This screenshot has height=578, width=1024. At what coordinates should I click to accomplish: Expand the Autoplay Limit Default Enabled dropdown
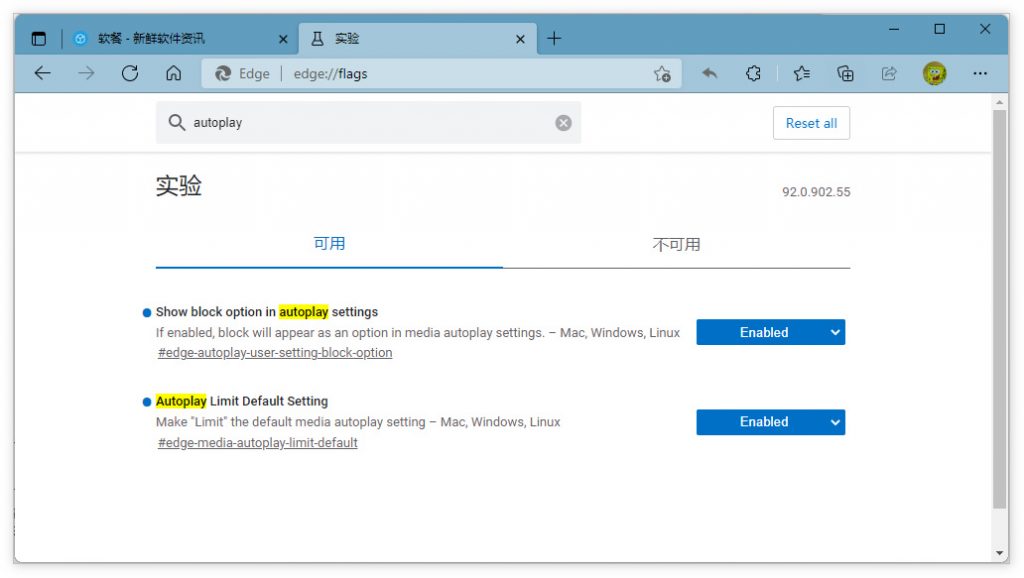tap(770, 422)
